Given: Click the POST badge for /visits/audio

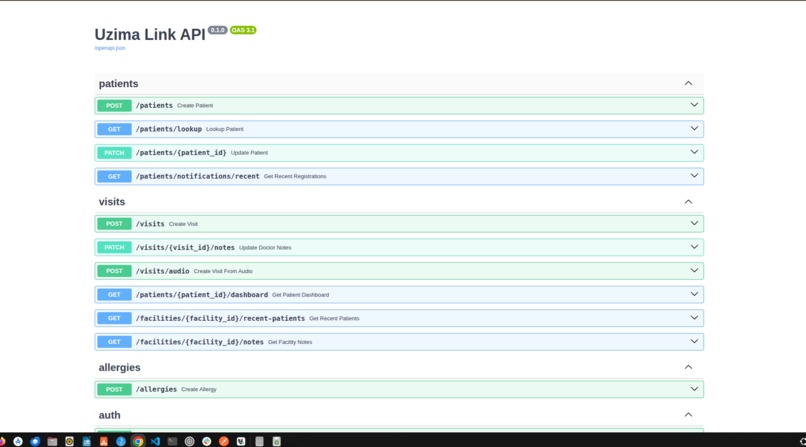Looking at the screenshot, I should tap(114, 271).
